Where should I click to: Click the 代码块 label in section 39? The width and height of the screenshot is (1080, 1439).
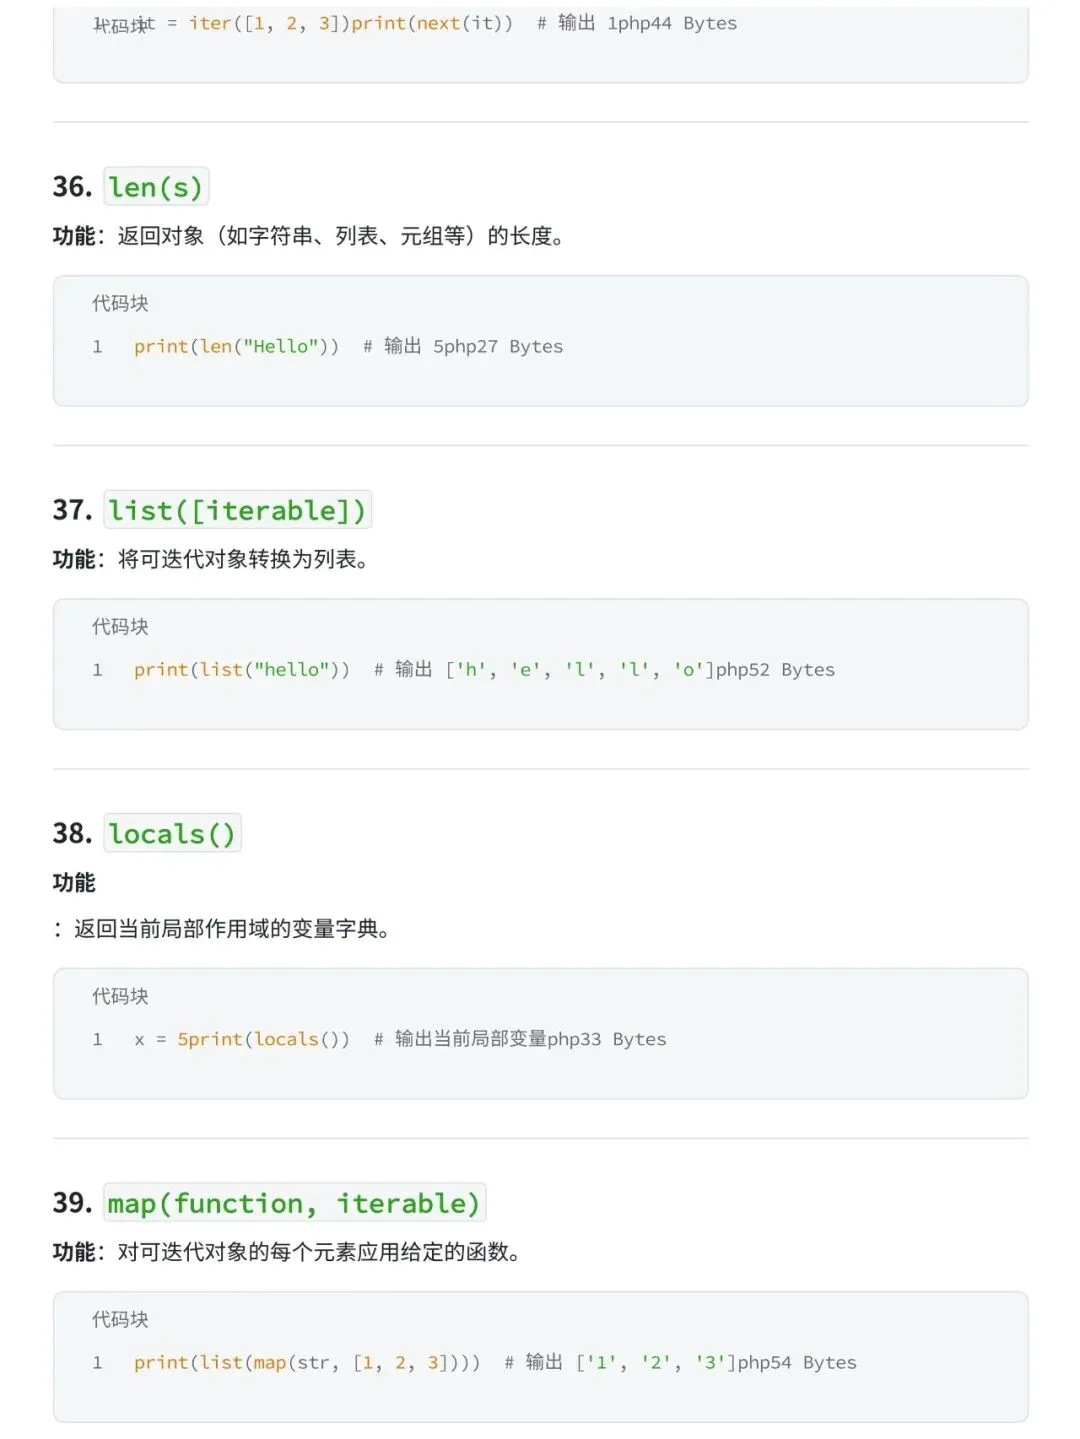(120, 1320)
